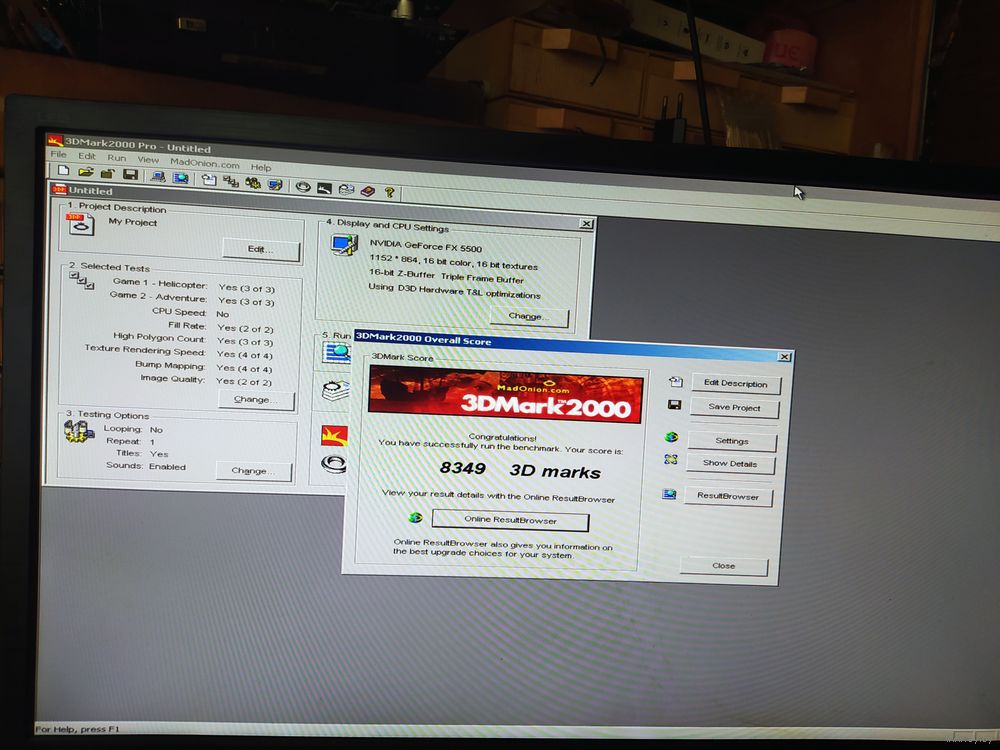Click the Game 1 - Helicopter row
This screenshot has height=750, width=1000.
click(193, 285)
